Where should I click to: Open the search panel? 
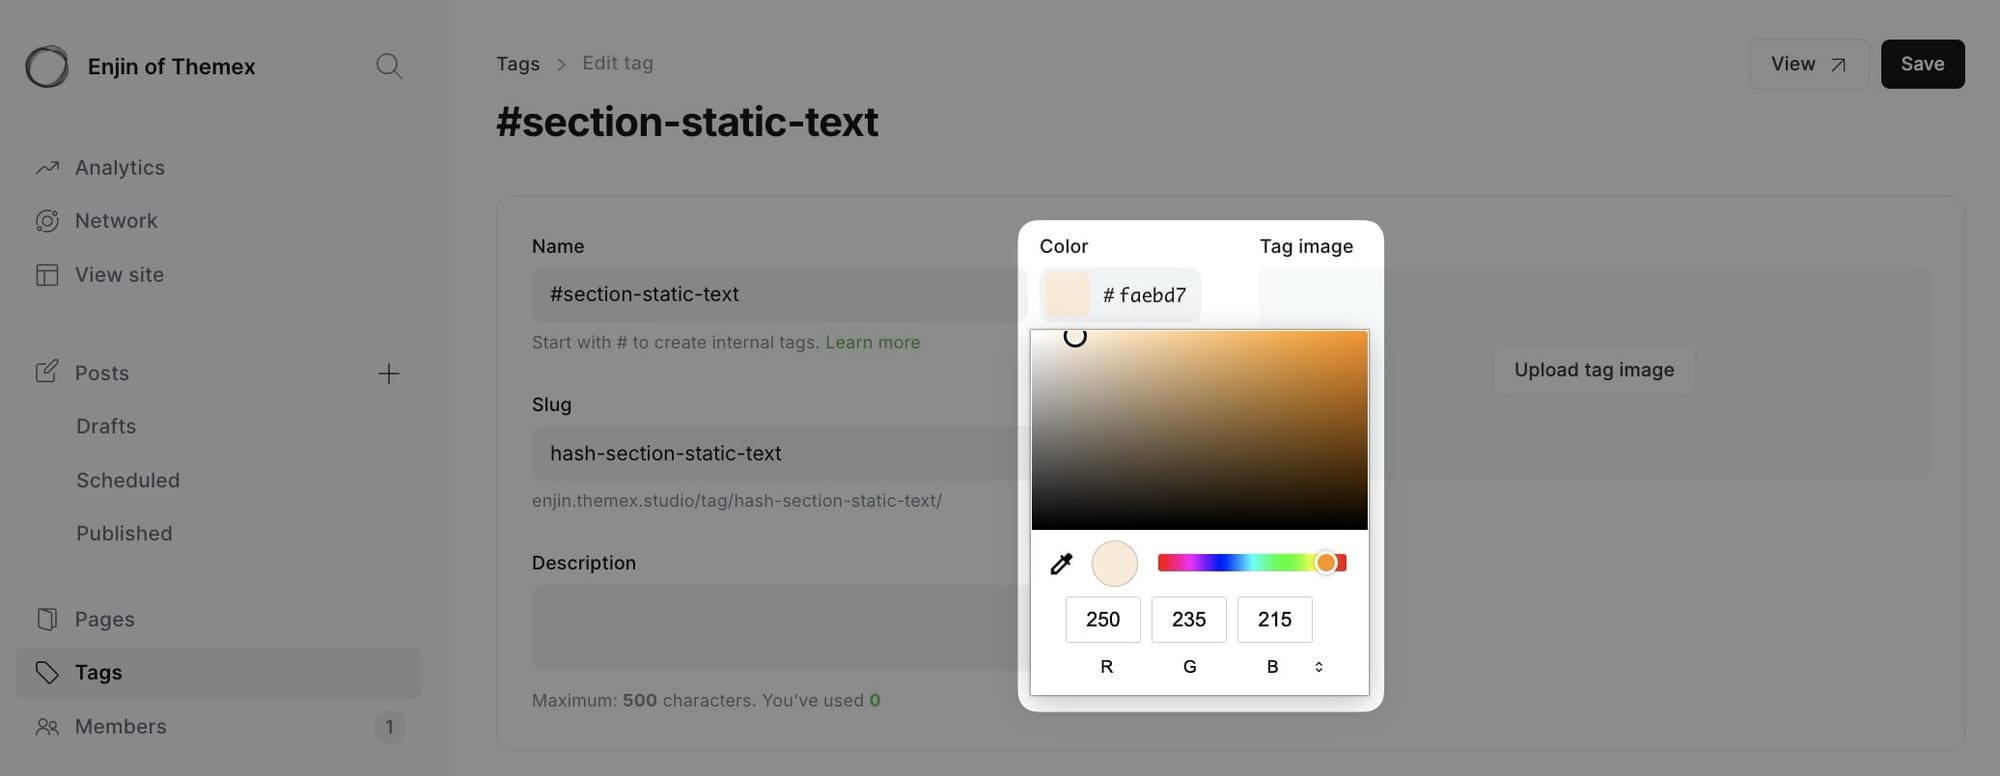389,65
